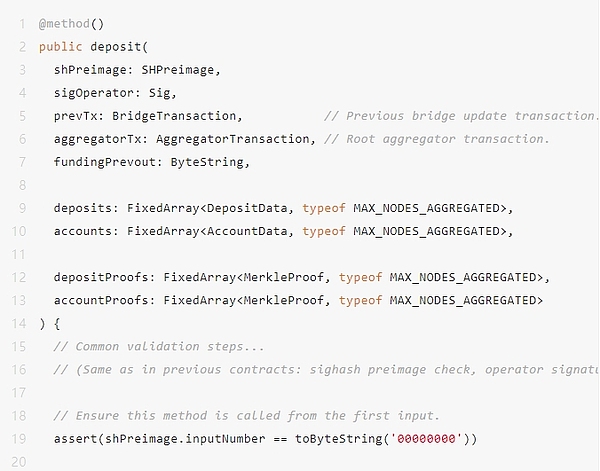Click the assert keyword
600x471 pixels.
tap(74, 439)
